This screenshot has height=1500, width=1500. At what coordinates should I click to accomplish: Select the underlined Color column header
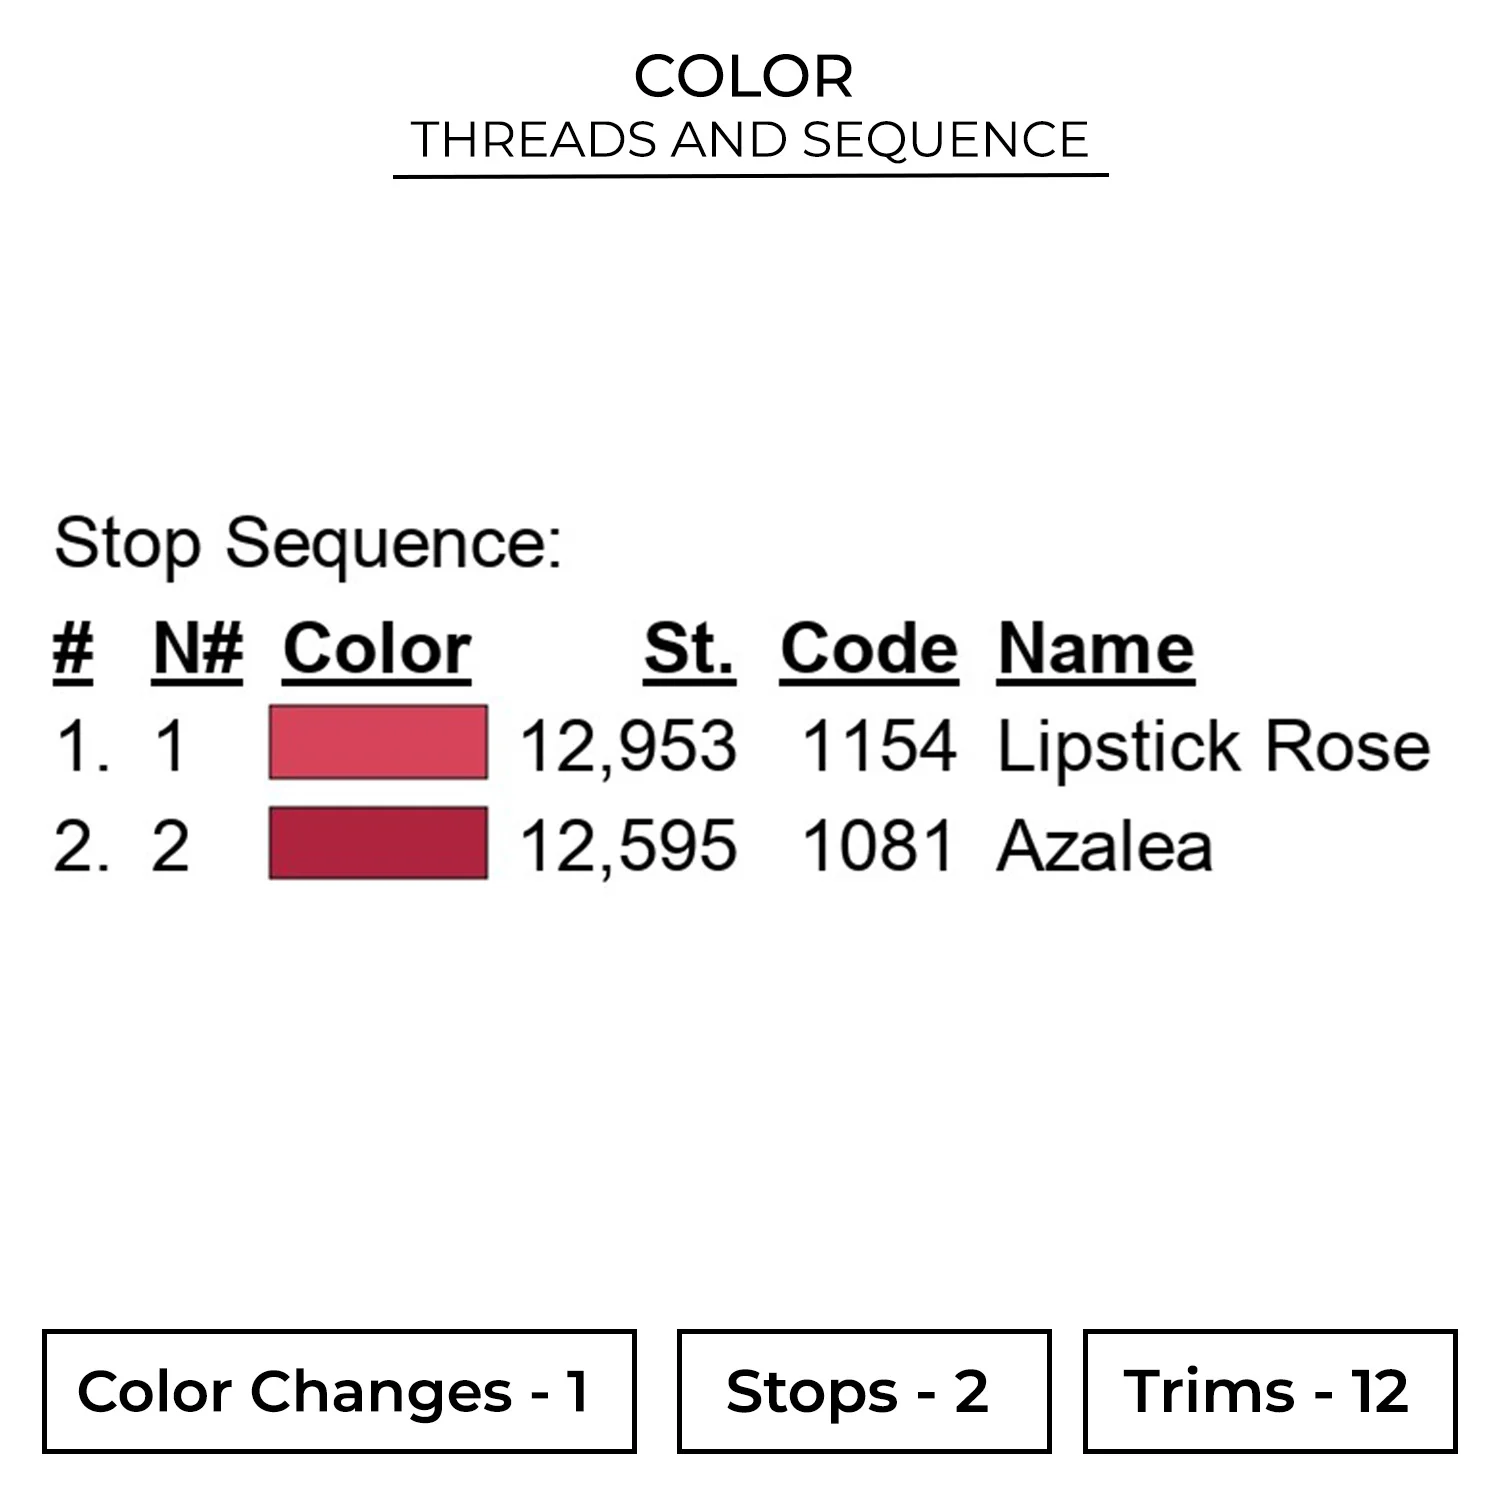(x=377, y=650)
